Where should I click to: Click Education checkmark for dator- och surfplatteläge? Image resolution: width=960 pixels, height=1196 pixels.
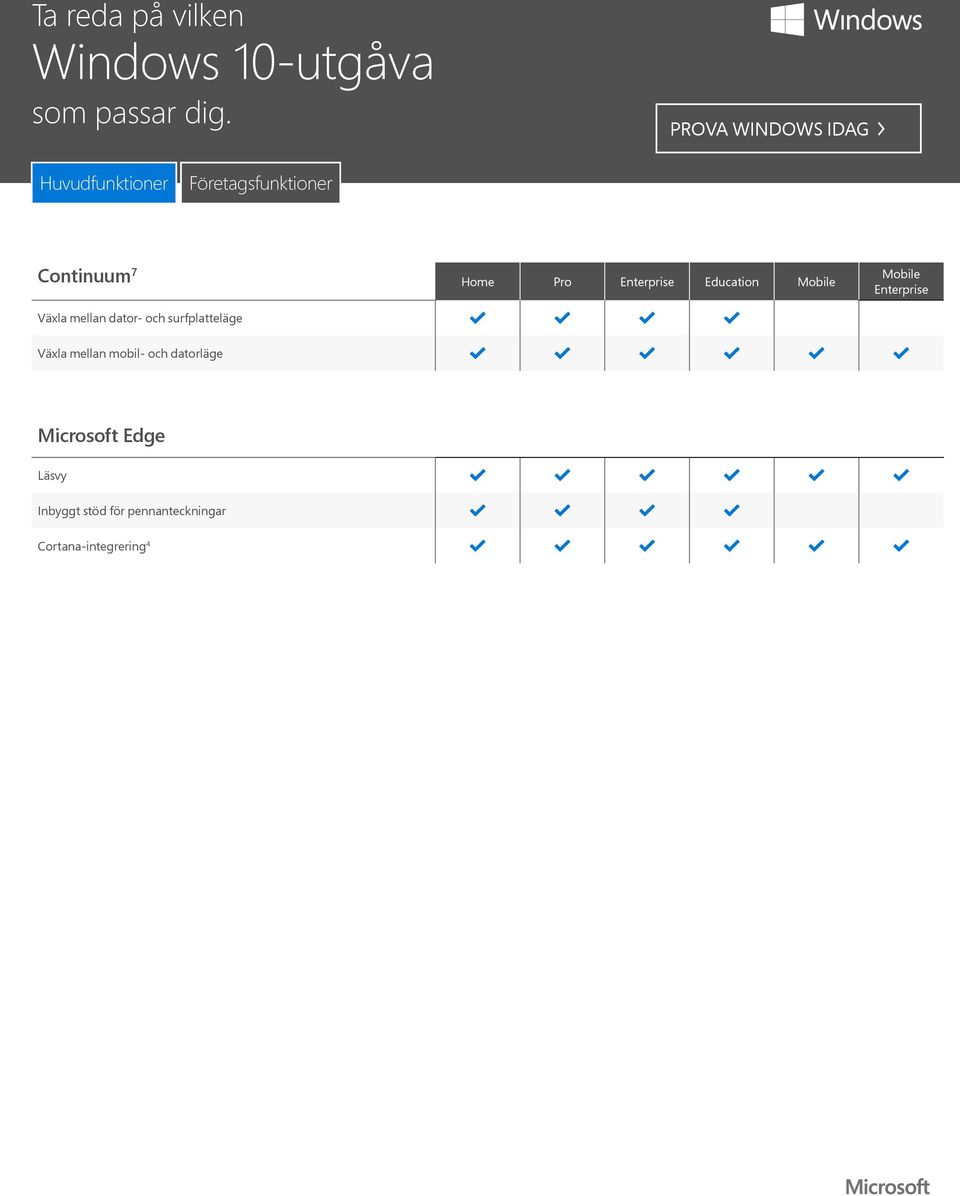point(731,317)
